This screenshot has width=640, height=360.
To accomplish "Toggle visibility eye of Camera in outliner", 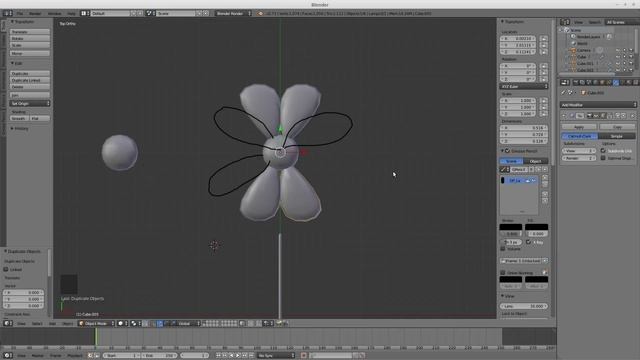I will coord(618,50).
